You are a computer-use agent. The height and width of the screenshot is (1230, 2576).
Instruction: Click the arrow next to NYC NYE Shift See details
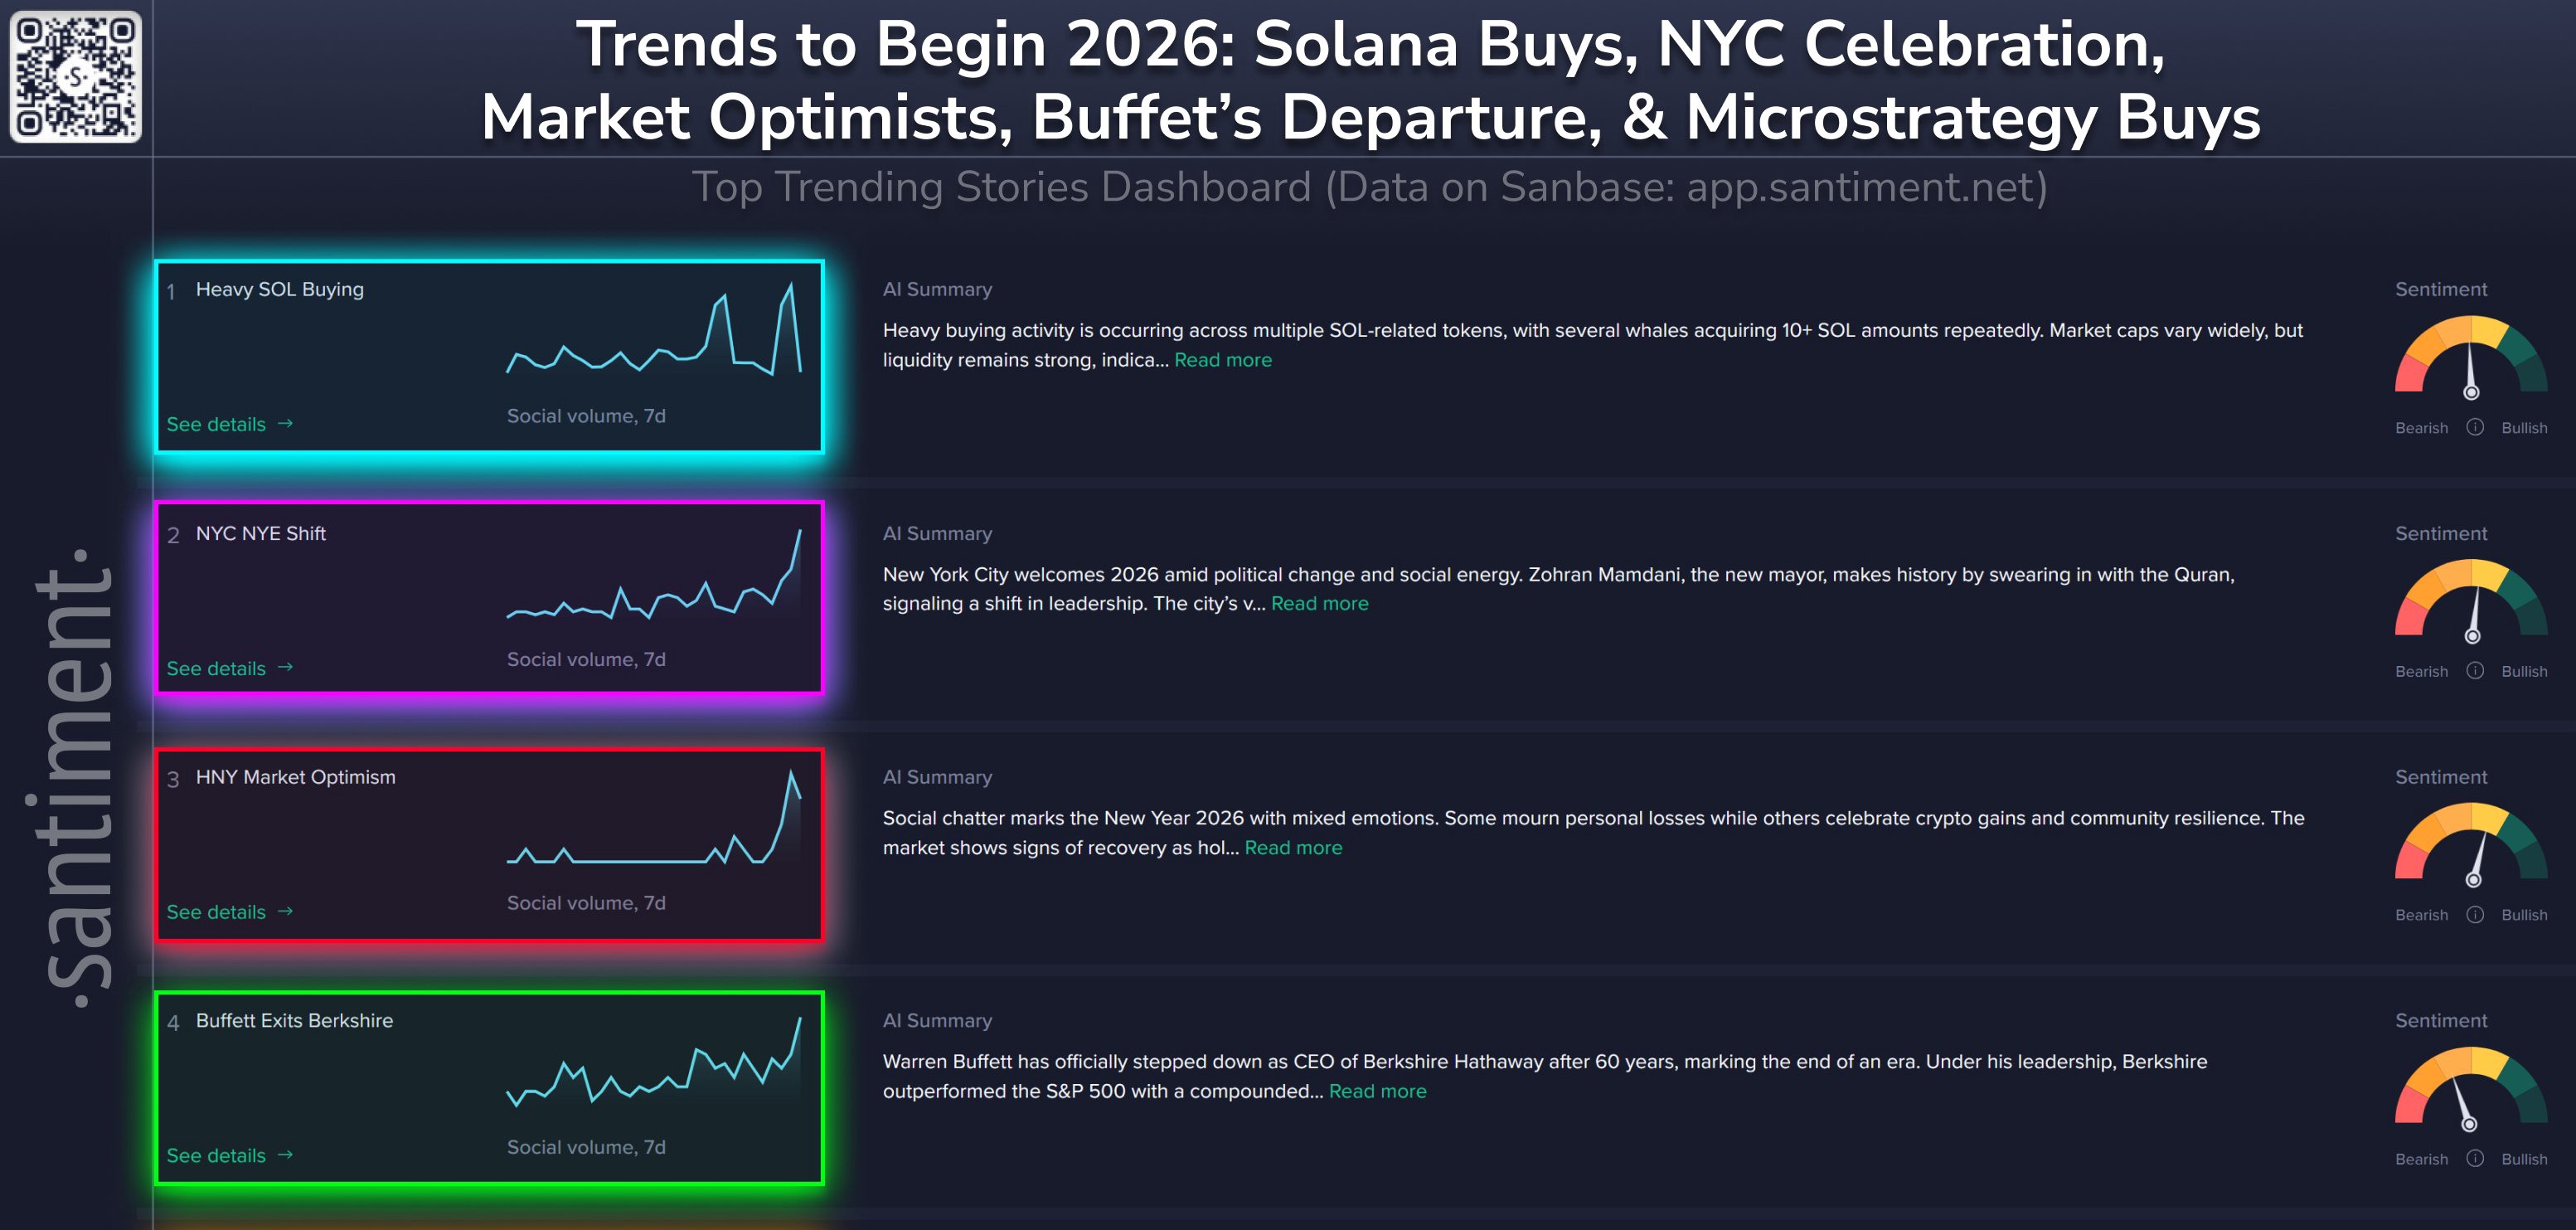pyautogui.click(x=285, y=667)
